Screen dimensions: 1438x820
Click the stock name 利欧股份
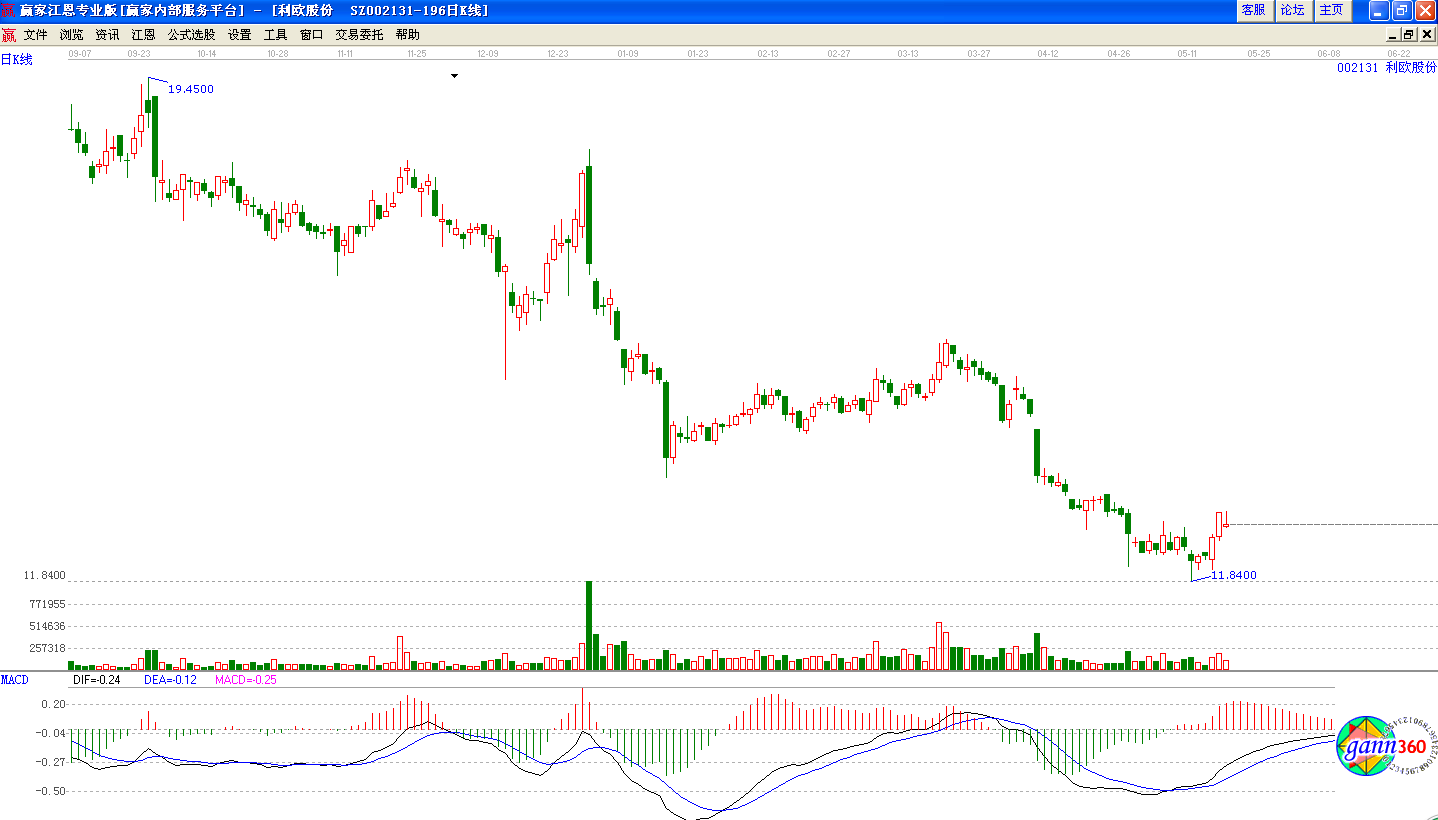pos(1411,68)
